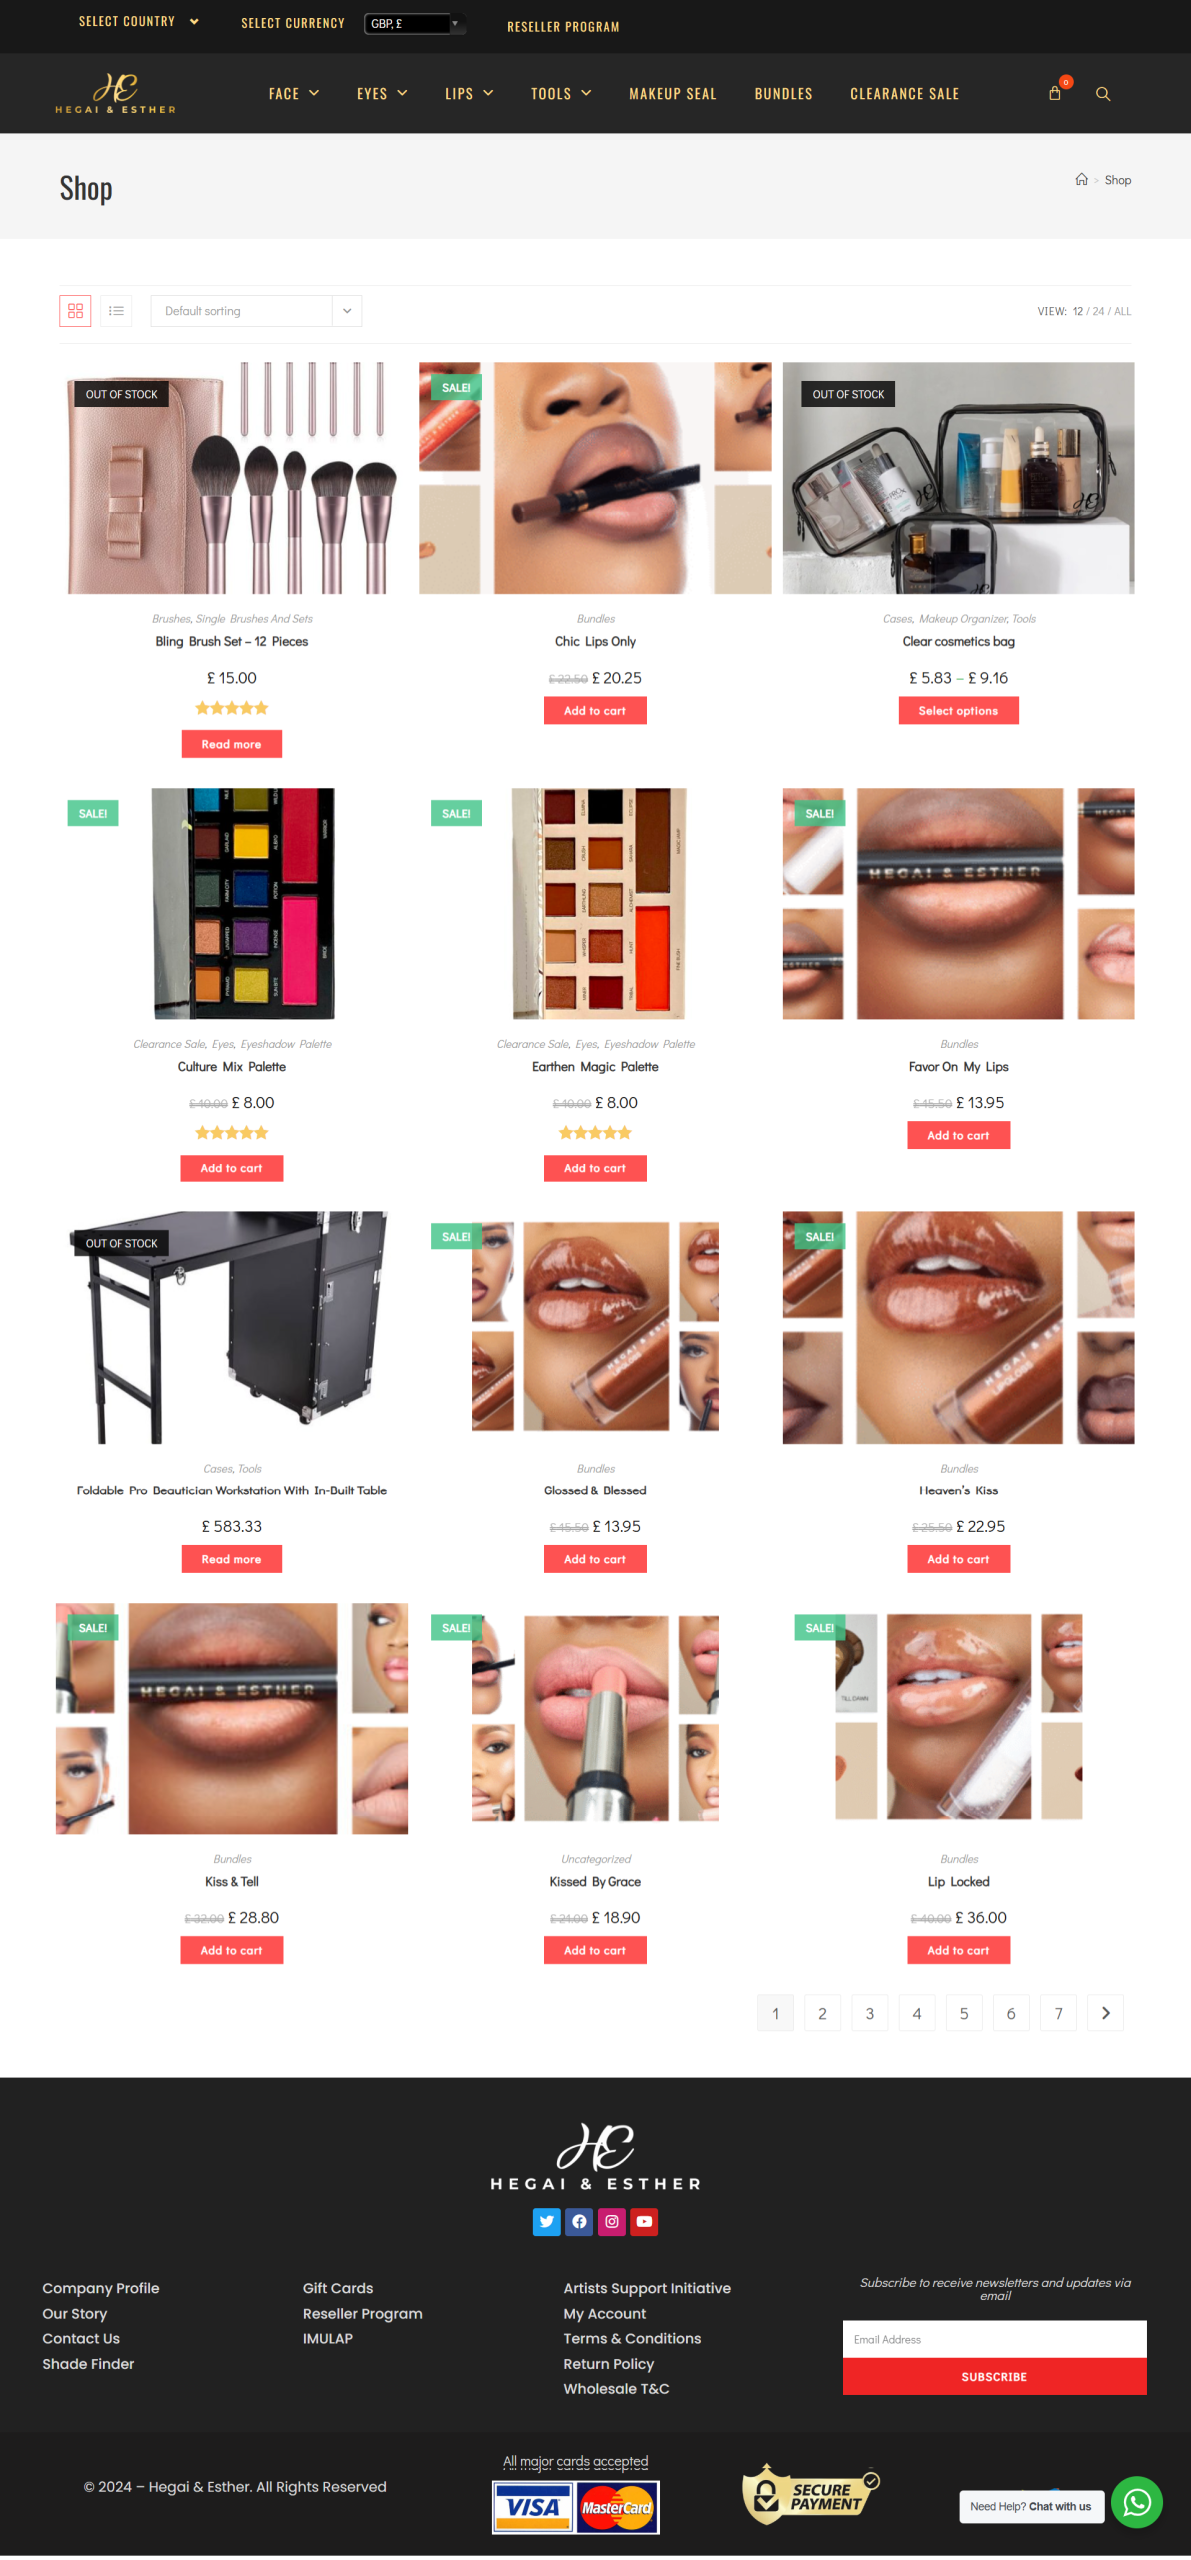Open the Default sorting dropdown
The image size is (1191, 2560).
tap(256, 311)
